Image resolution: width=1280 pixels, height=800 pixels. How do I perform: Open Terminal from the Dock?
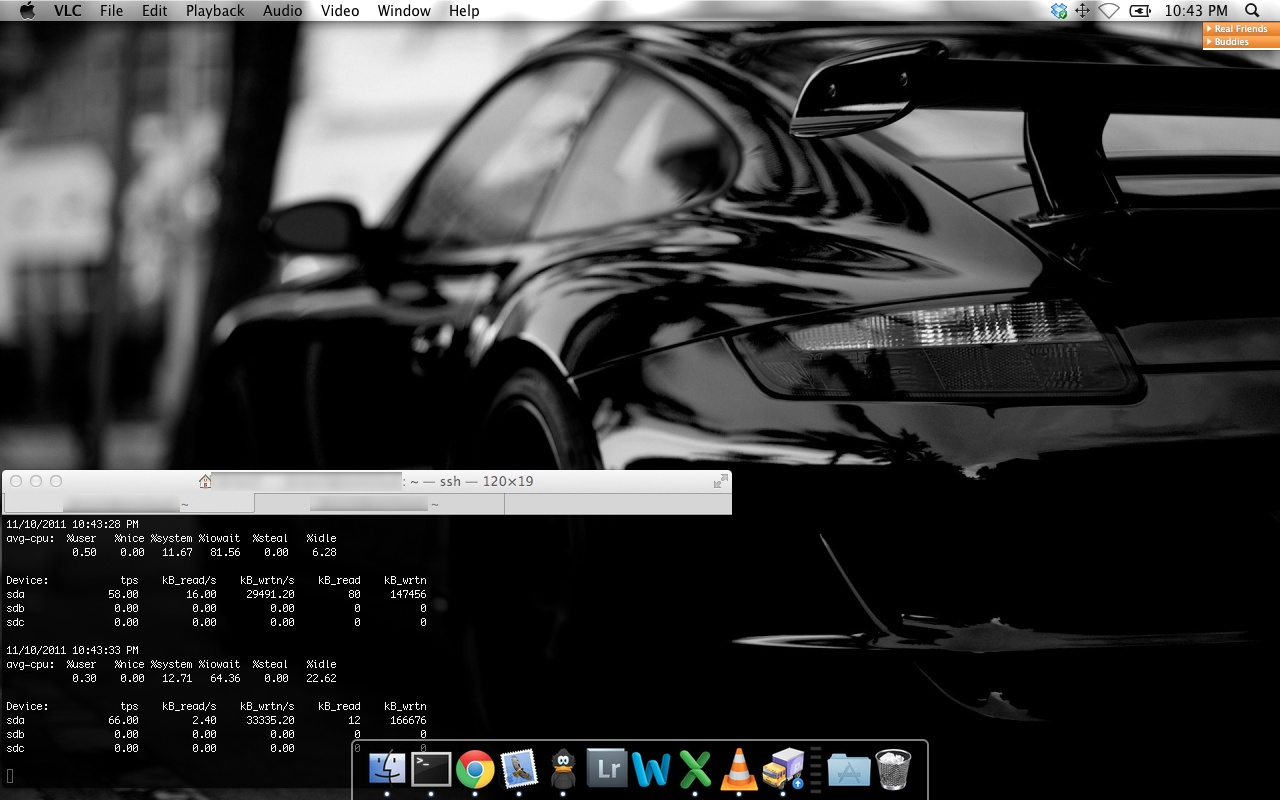[x=431, y=769]
